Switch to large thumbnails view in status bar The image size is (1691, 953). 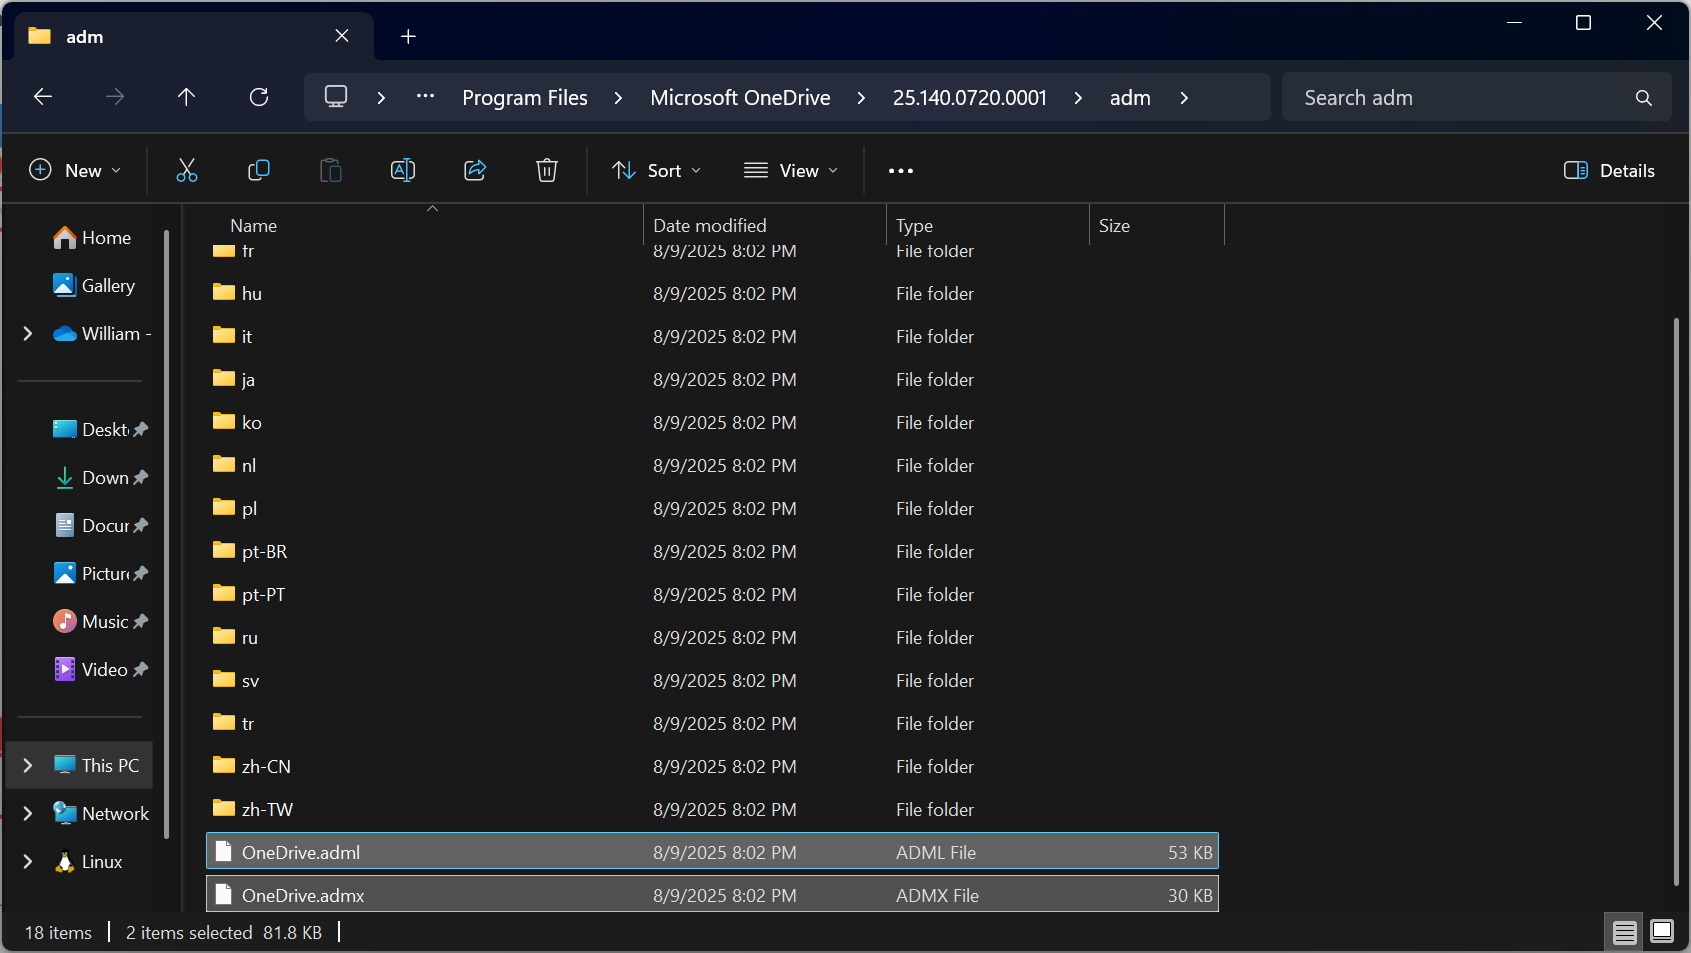click(x=1661, y=932)
